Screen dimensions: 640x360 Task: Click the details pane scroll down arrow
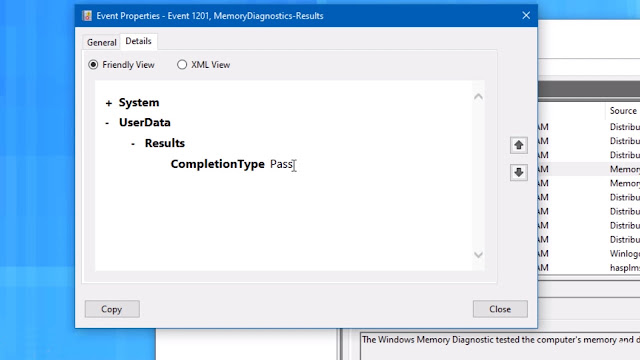click(x=478, y=255)
